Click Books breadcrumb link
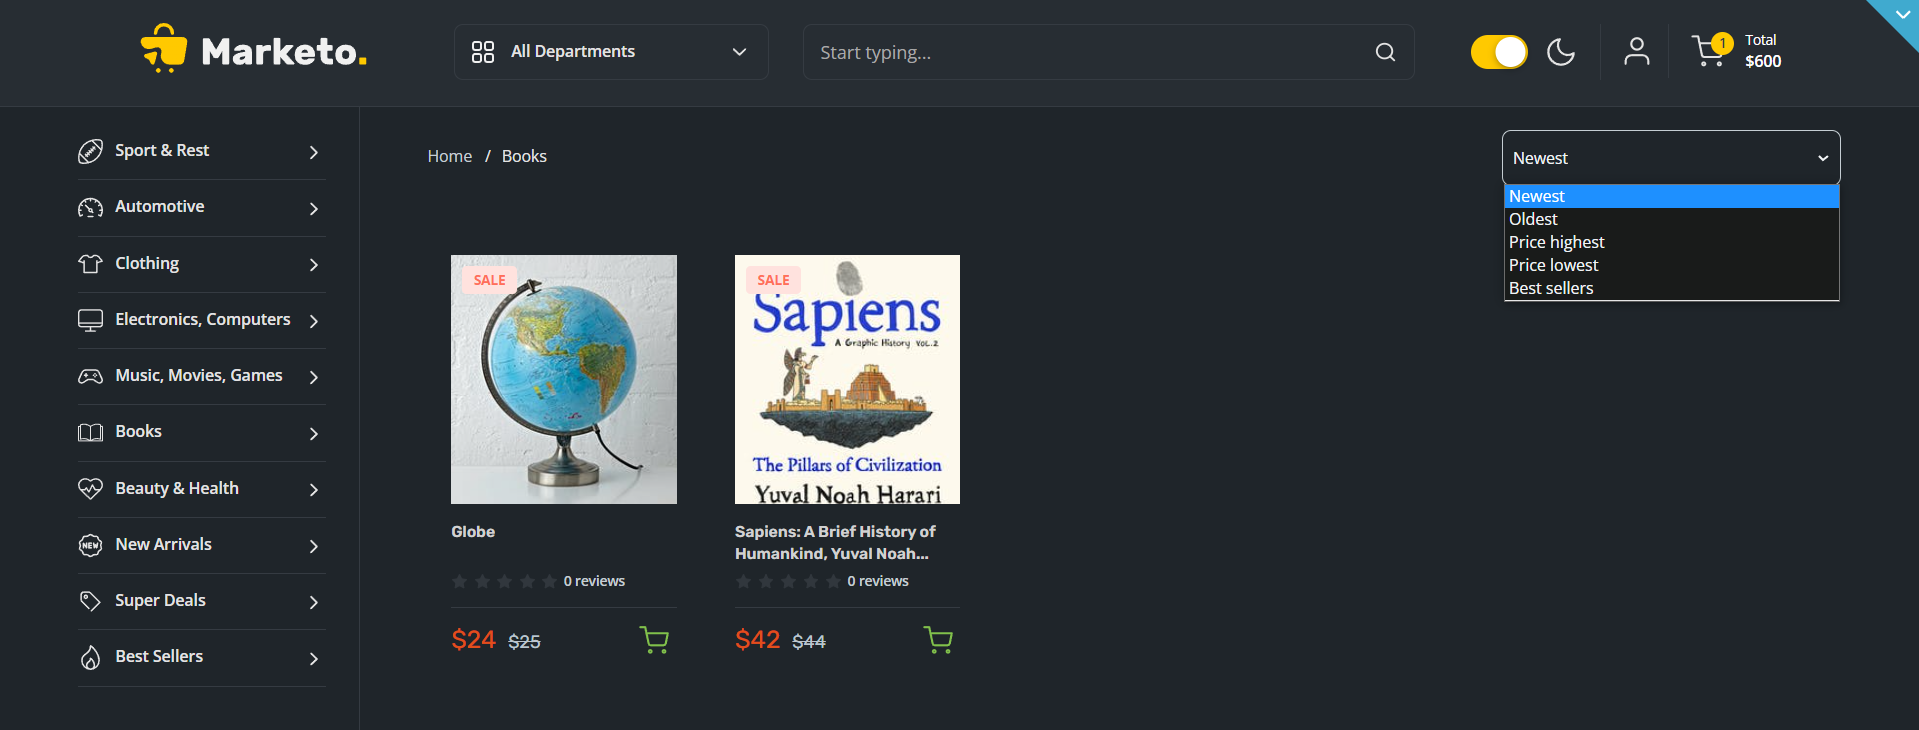Image resolution: width=1919 pixels, height=730 pixels. point(524,156)
